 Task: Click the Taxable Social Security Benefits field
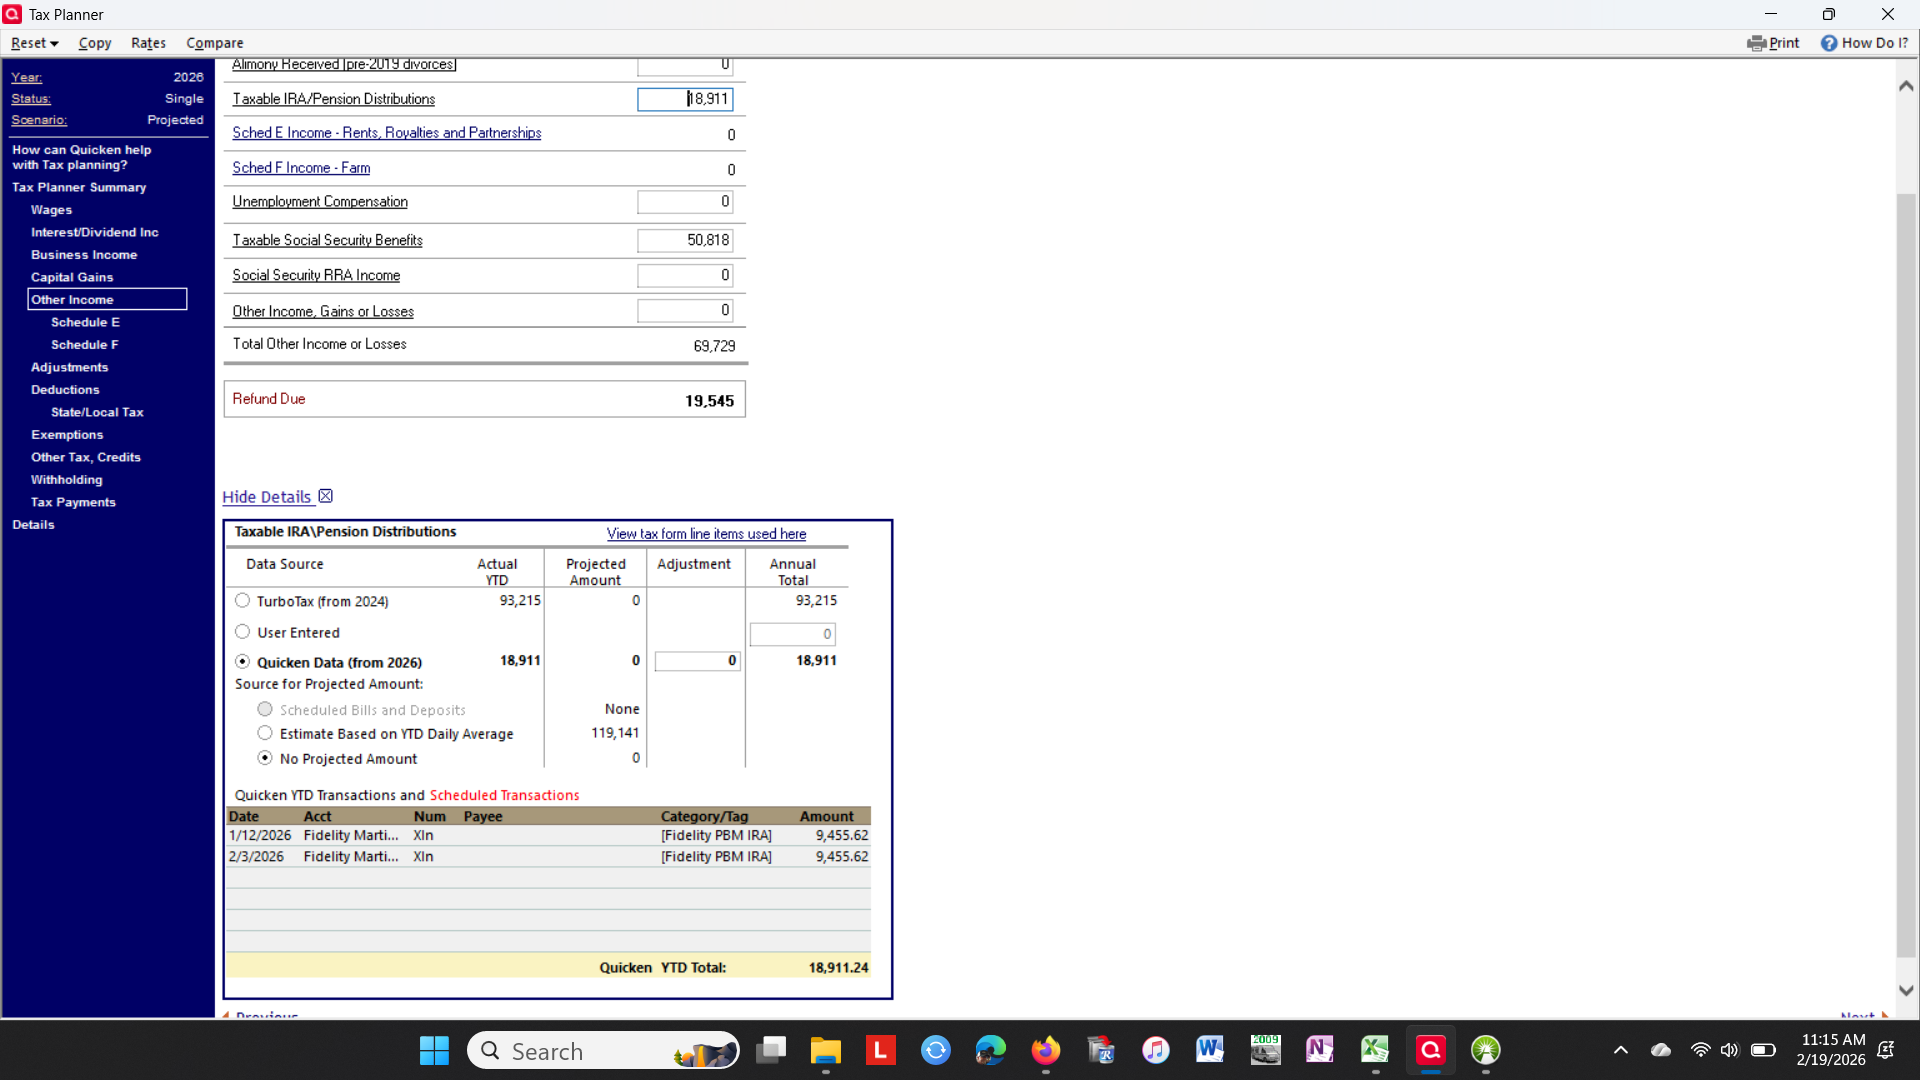(686, 240)
